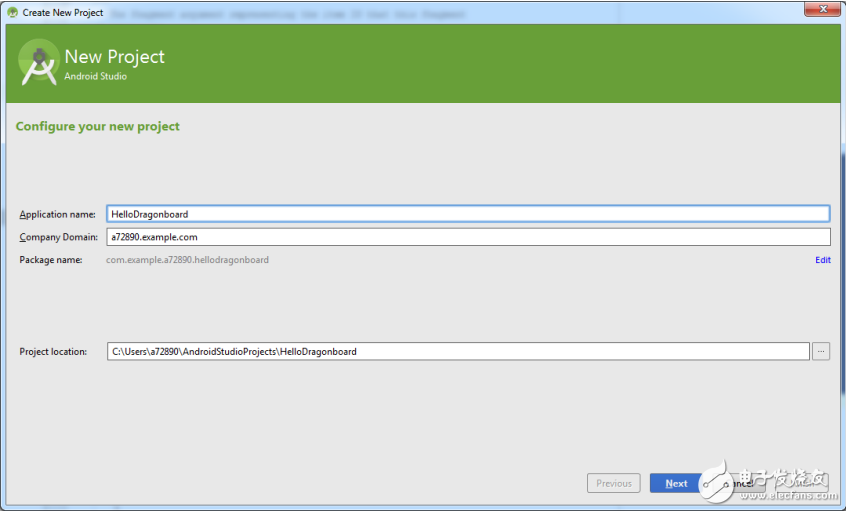
Task: Click the Android Studio logo in the green header
Action: click(38, 63)
